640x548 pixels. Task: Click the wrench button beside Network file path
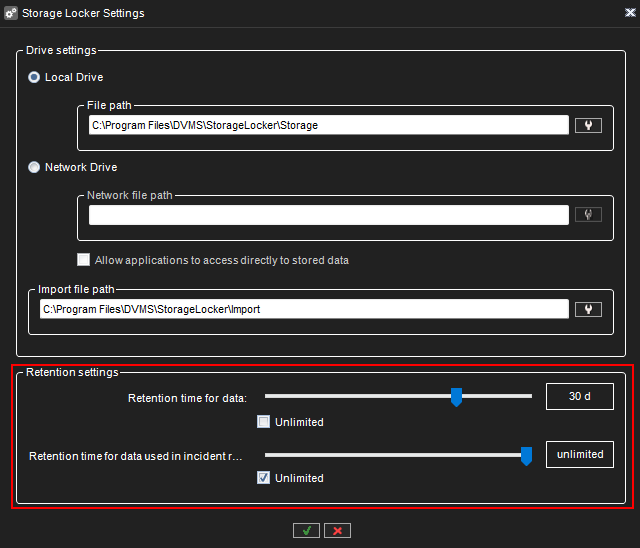[x=588, y=214]
